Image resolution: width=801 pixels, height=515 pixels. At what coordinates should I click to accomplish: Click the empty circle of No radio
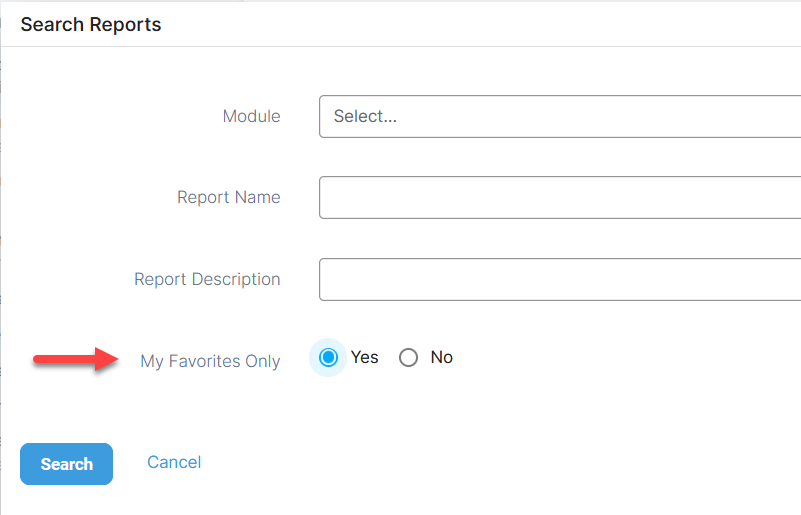[408, 358]
